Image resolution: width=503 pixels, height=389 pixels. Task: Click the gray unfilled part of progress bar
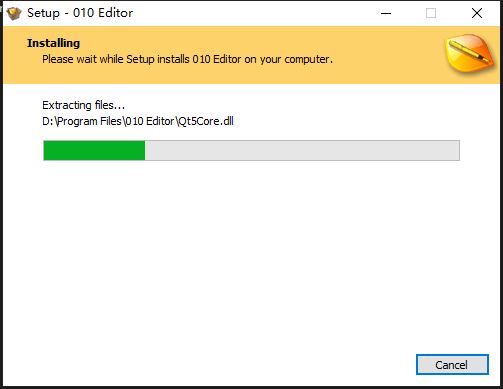click(x=302, y=150)
